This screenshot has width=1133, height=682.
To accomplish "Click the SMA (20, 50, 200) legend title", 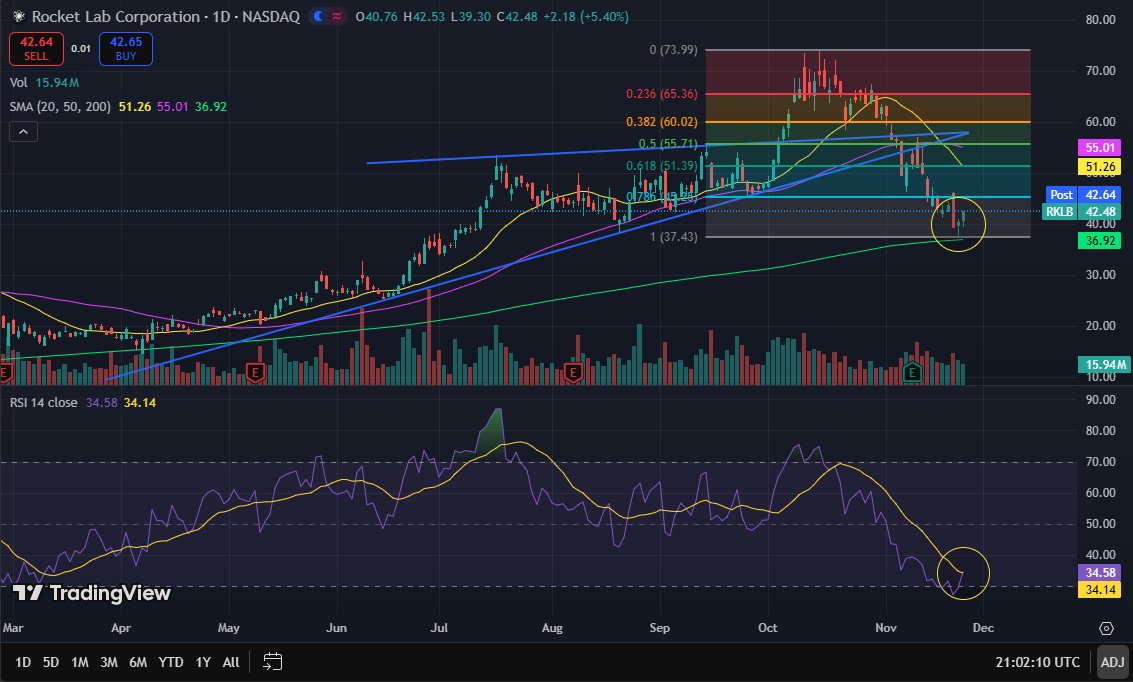I will (x=60, y=106).
